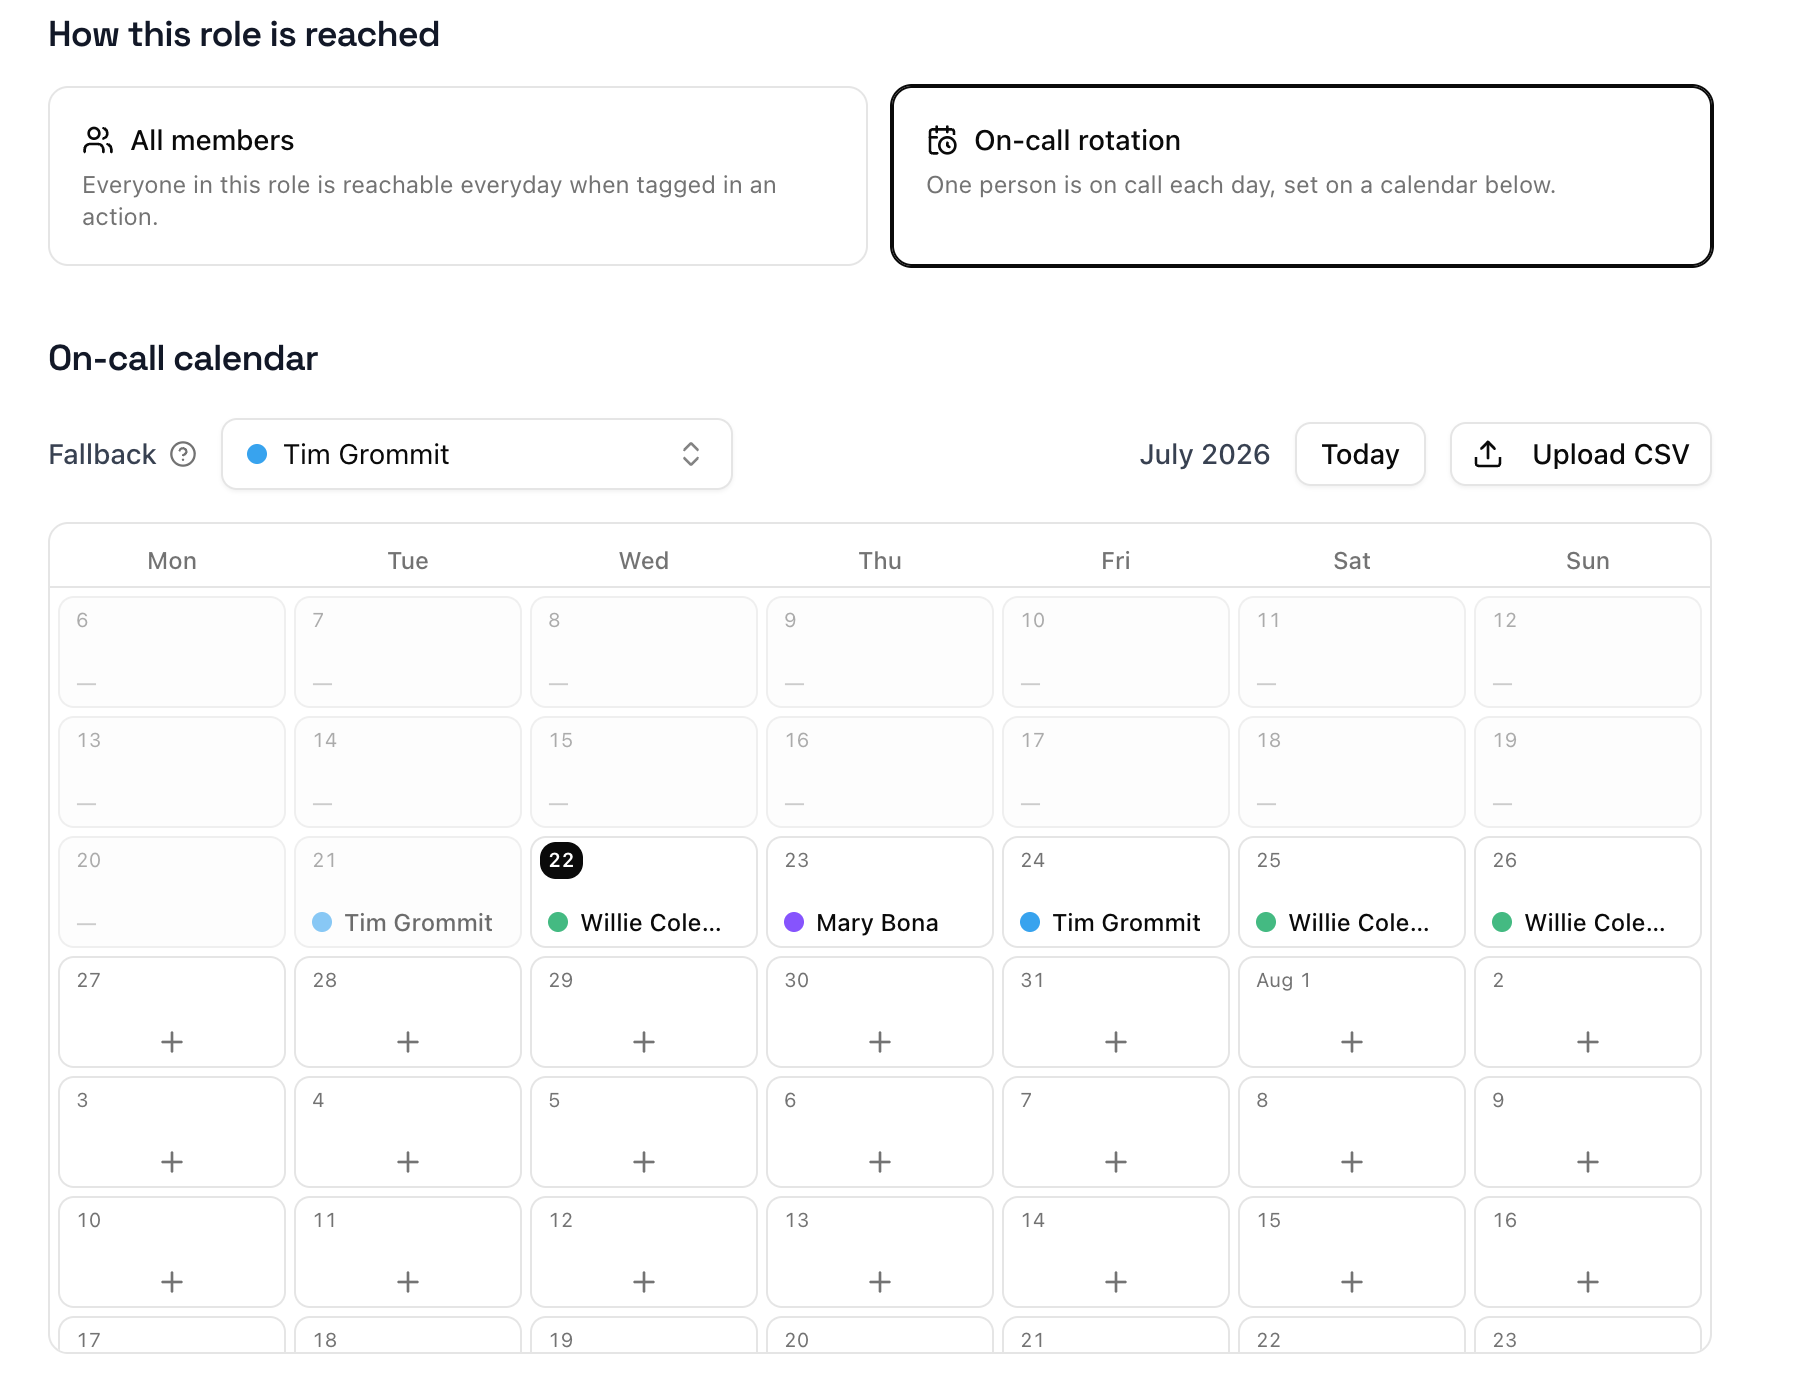
Task: Add on-call person for Thursday Aug 13
Action: tap(880, 1282)
